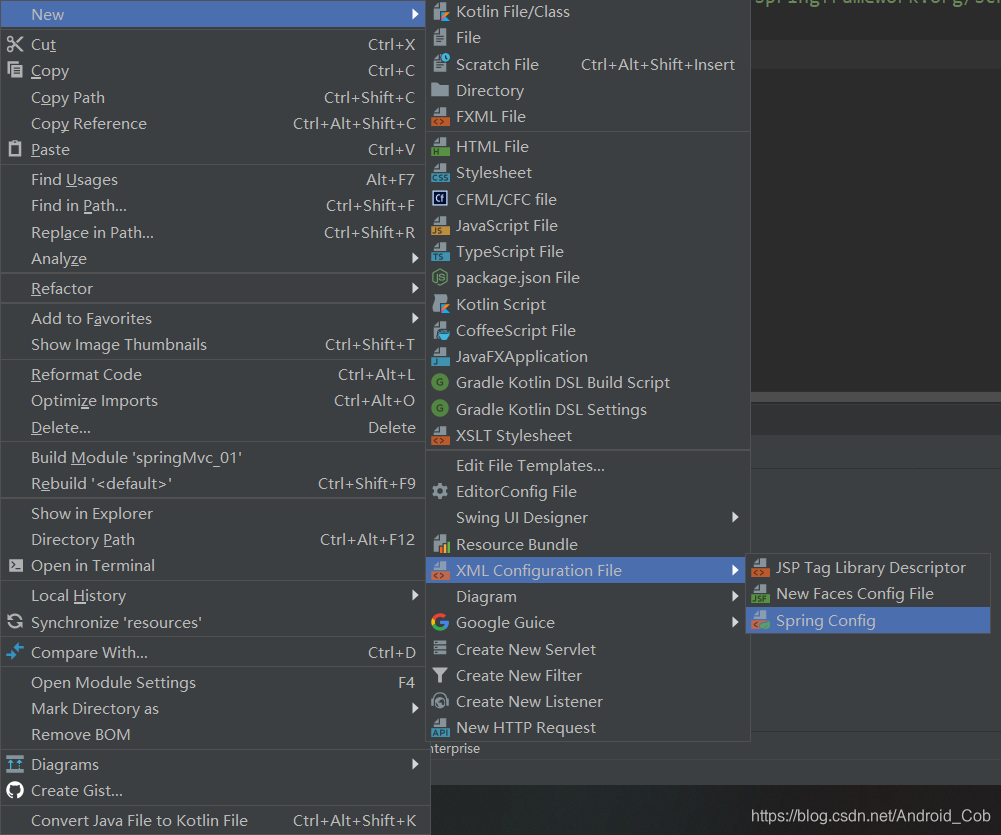The image size is (1001, 835).
Task: Click the Gradle Kotlin DSL Build Script icon
Action: pos(440,382)
